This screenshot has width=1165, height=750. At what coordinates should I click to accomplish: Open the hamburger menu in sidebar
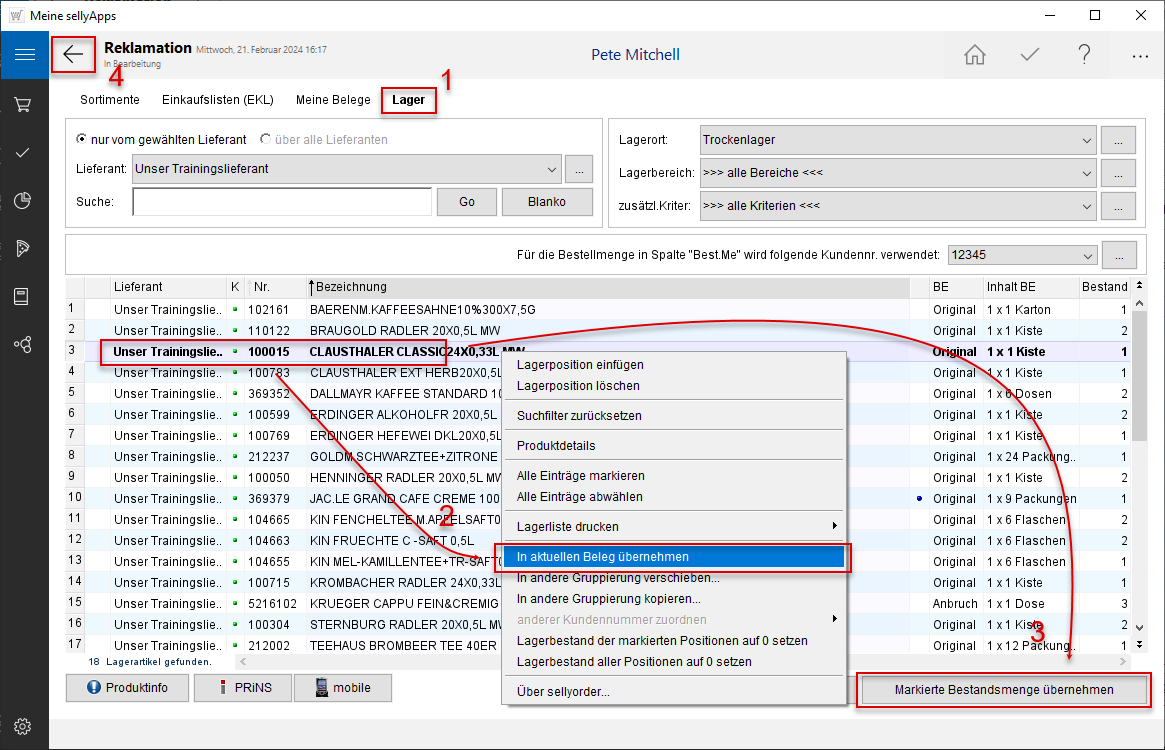(x=24, y=55)
